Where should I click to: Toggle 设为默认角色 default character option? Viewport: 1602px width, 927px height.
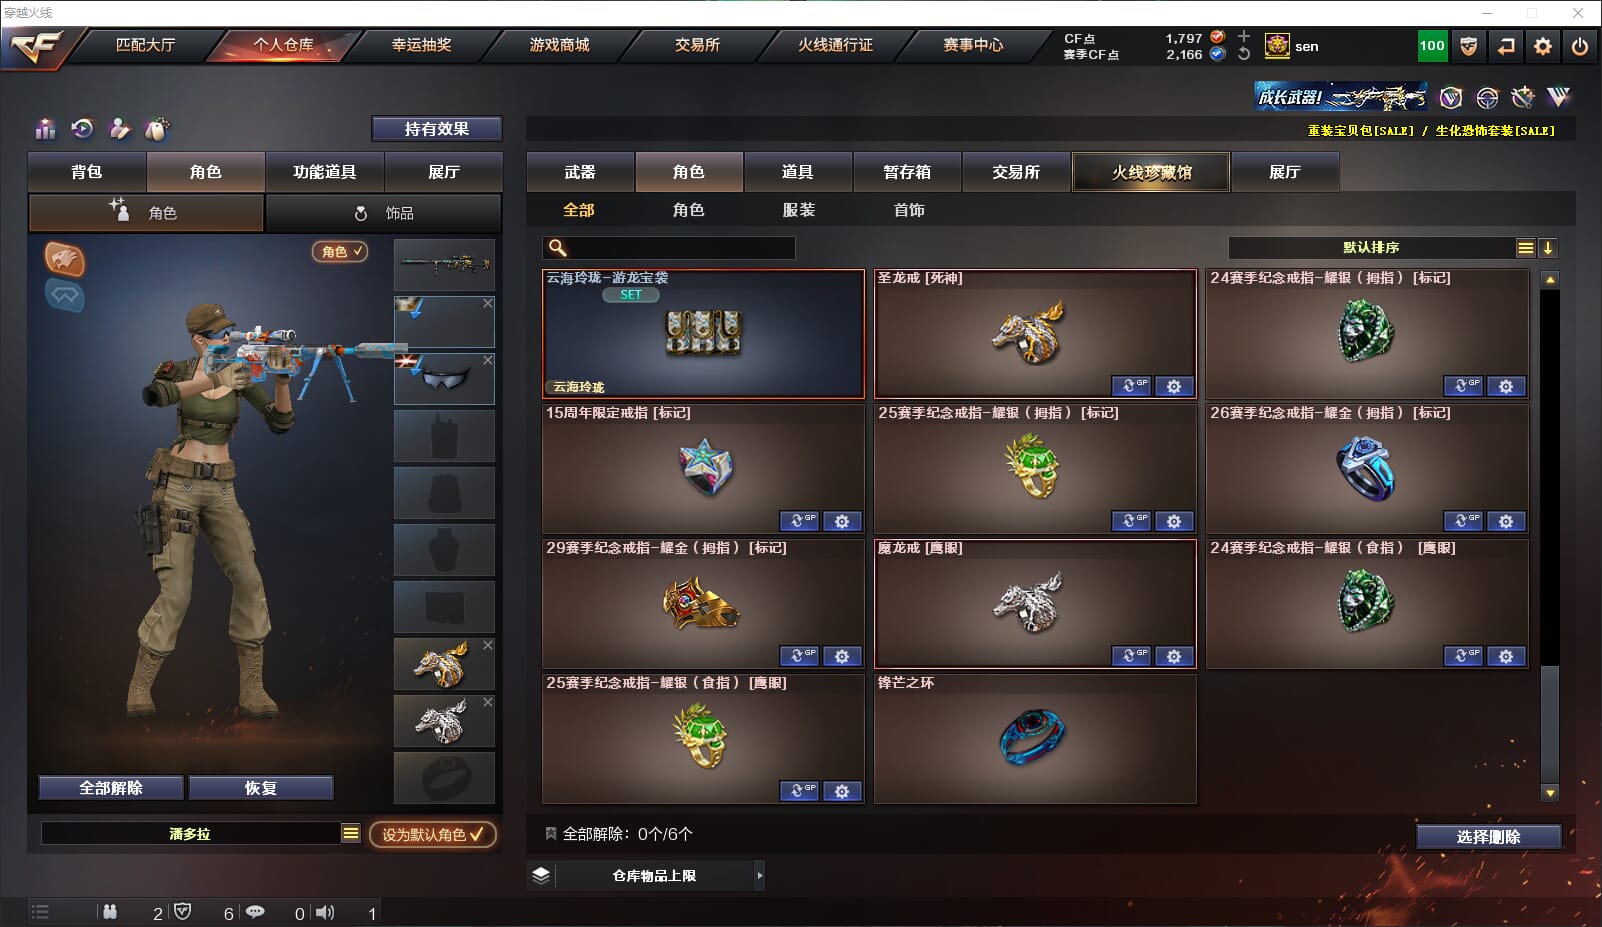pyautogui.click(x=432, y=834)
